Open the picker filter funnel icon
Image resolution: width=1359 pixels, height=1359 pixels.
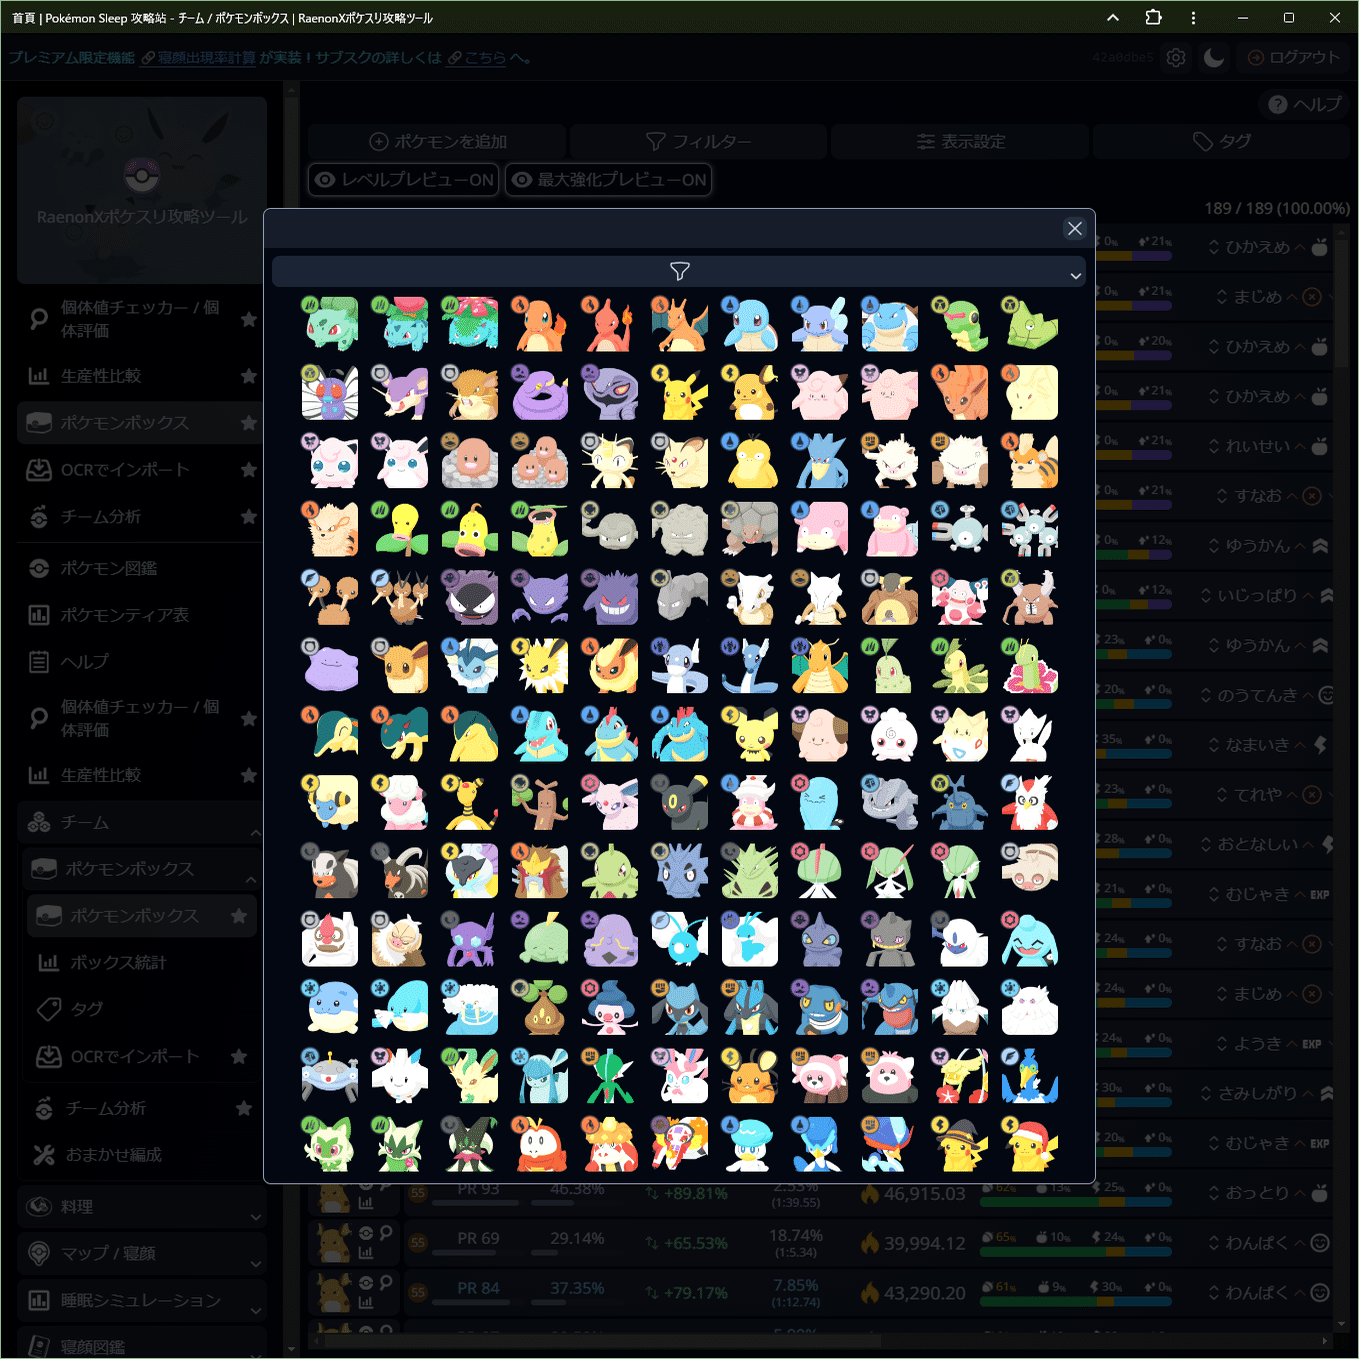[x=680, y=271]
